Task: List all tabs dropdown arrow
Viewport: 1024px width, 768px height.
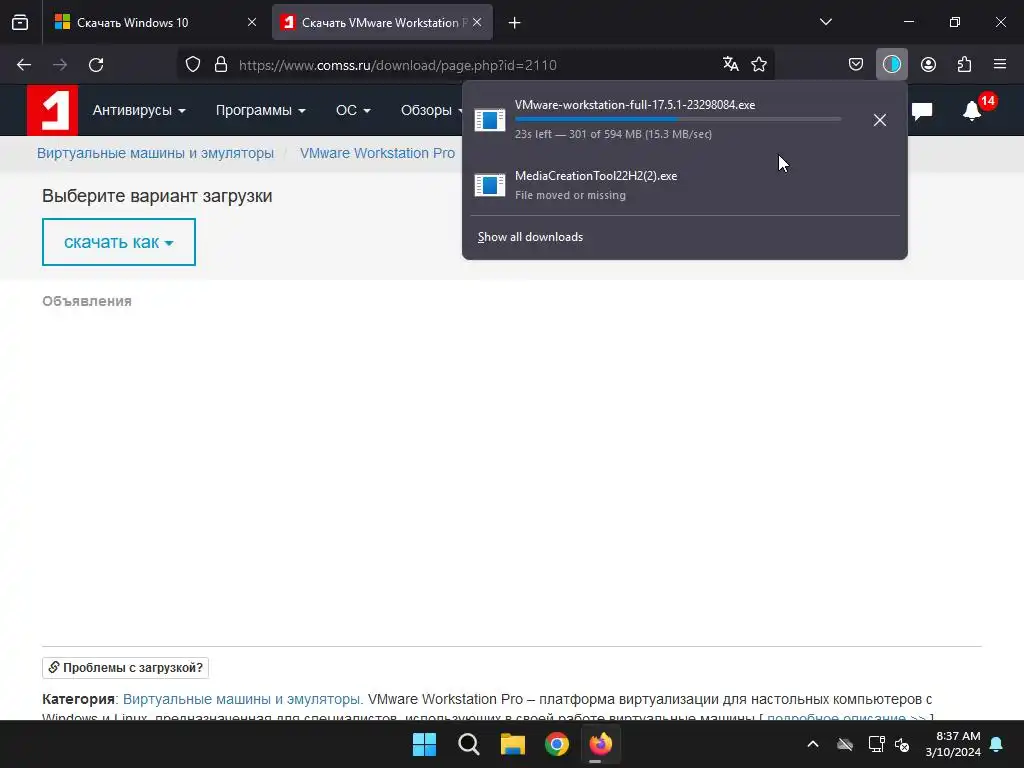Action: pos(825,22)
